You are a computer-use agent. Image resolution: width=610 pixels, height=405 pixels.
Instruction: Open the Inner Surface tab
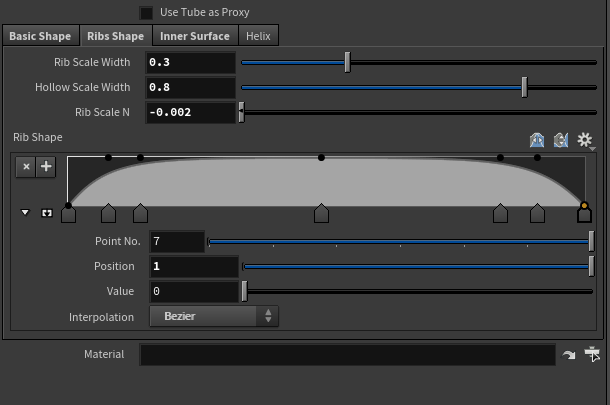pyautogui.click(x=195, y=36)
